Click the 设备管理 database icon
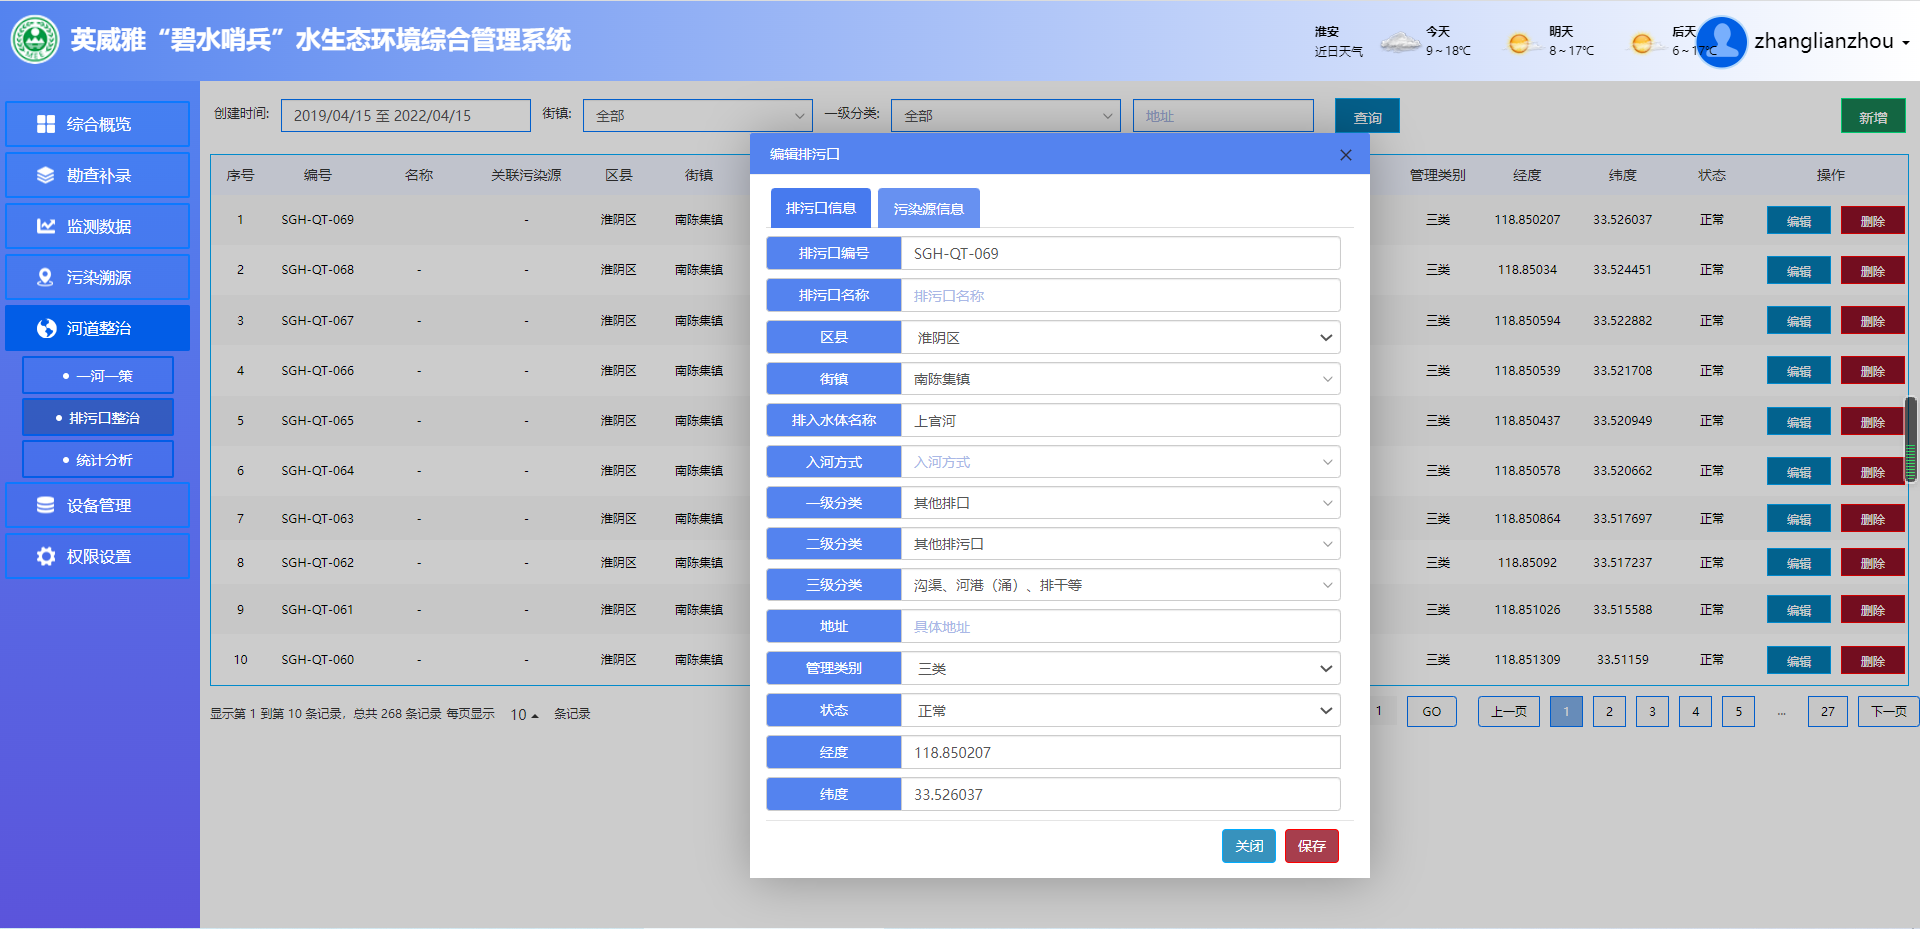This screenshot has width=1920, height=929. pos(46,505)
